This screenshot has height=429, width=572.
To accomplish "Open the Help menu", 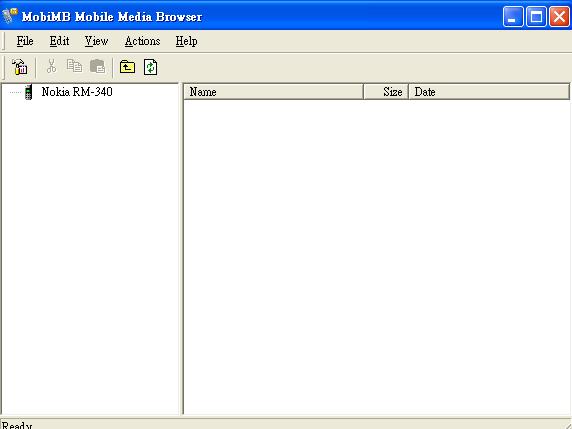I will click(x=186, y=41).
